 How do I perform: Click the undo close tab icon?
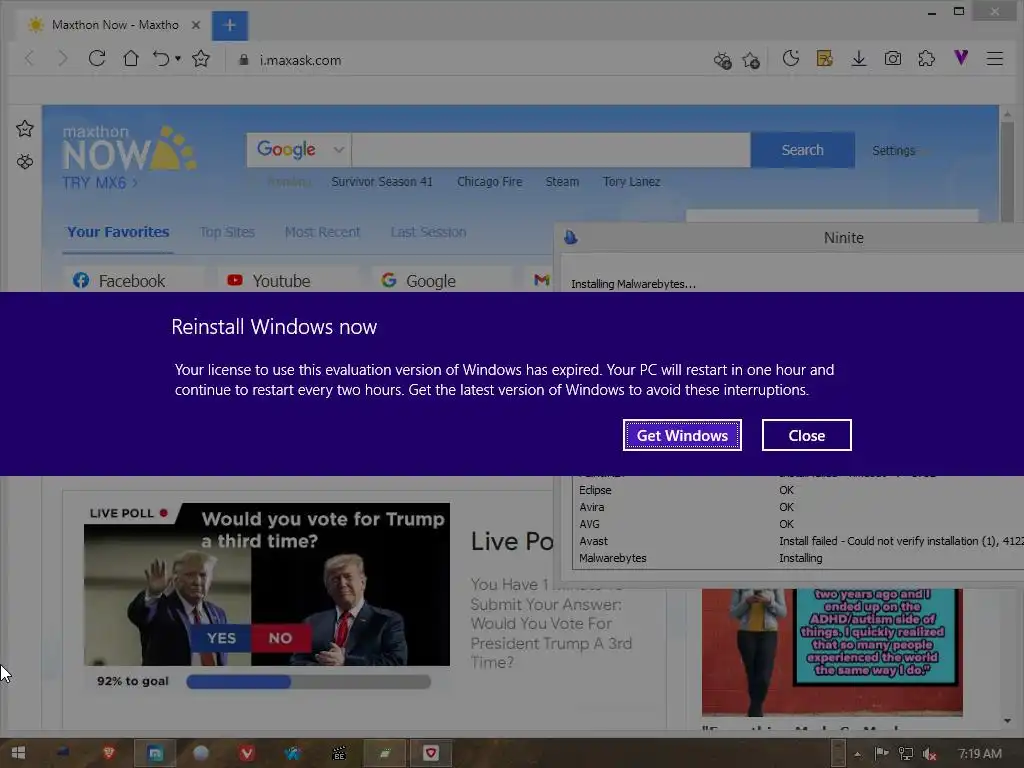tap(161, 59)
